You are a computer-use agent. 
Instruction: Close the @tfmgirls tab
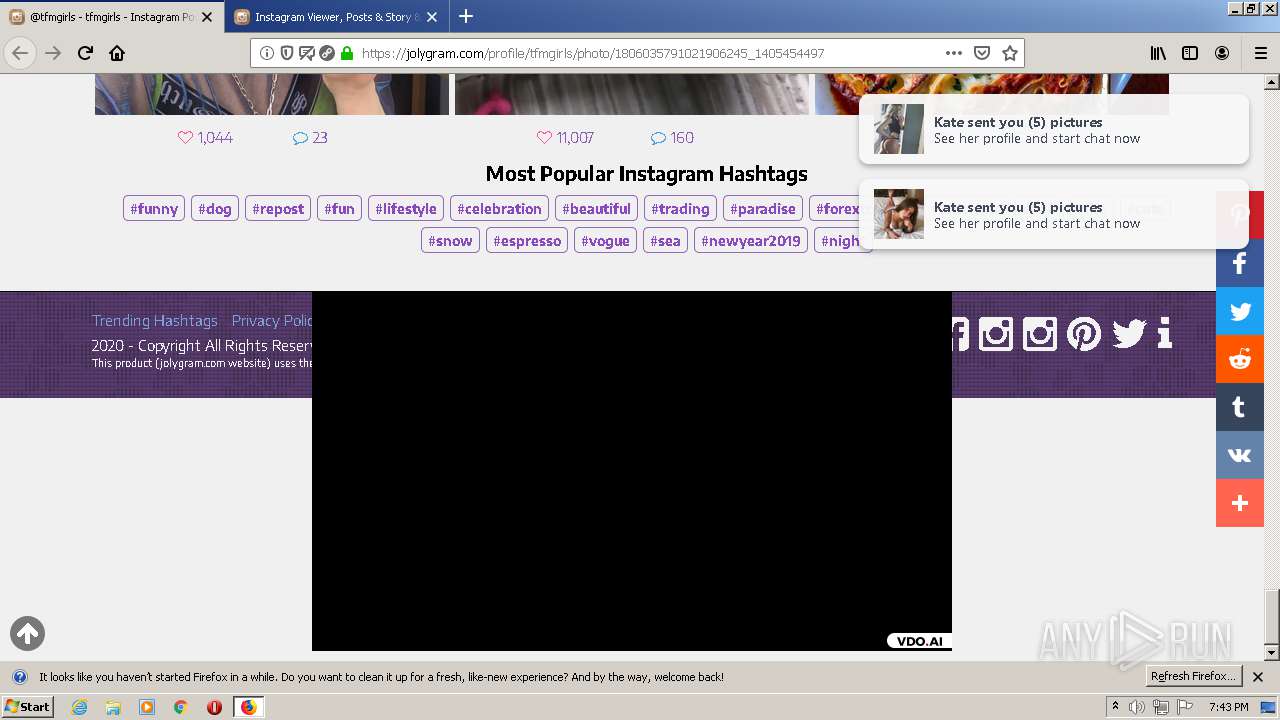coord(208,17)
